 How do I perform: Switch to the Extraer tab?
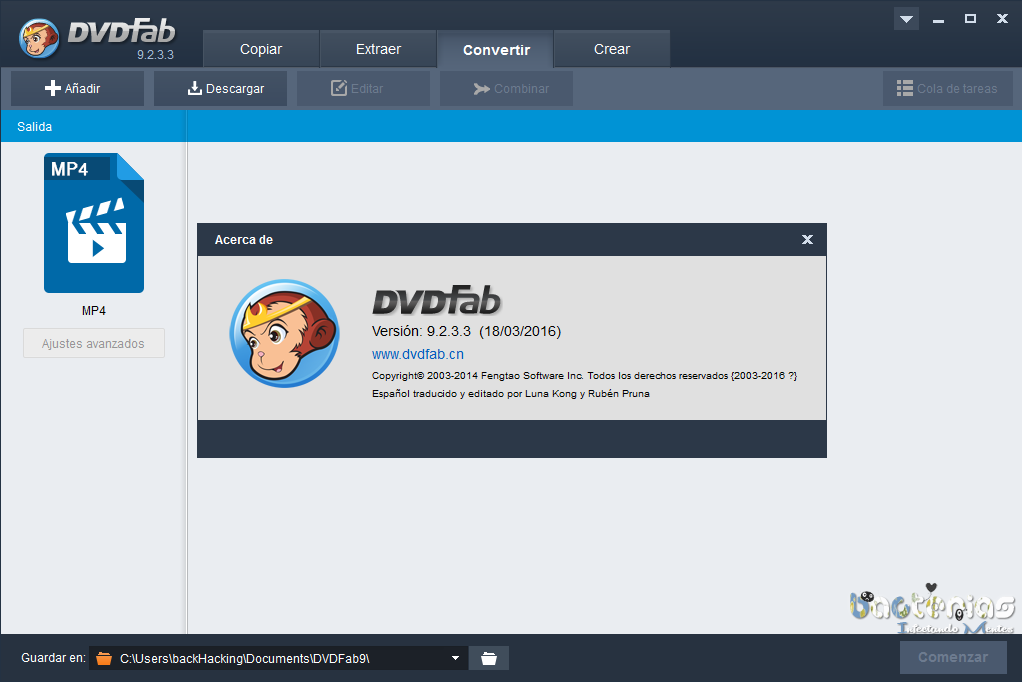(x=378, y=49)
